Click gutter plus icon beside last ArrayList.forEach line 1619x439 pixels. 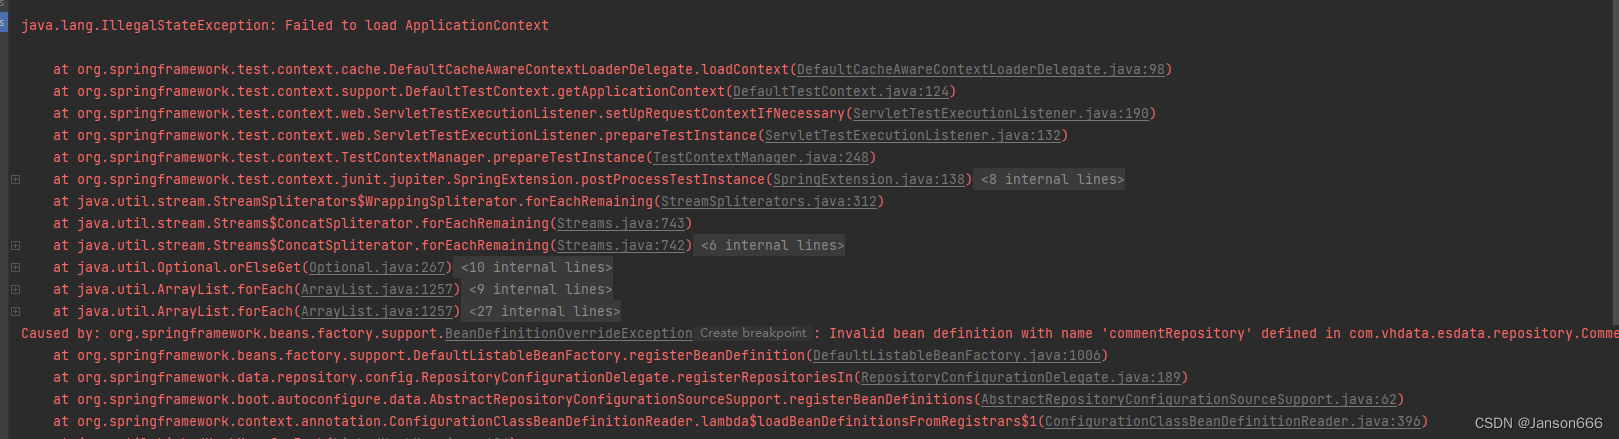[x=15, y=312]
